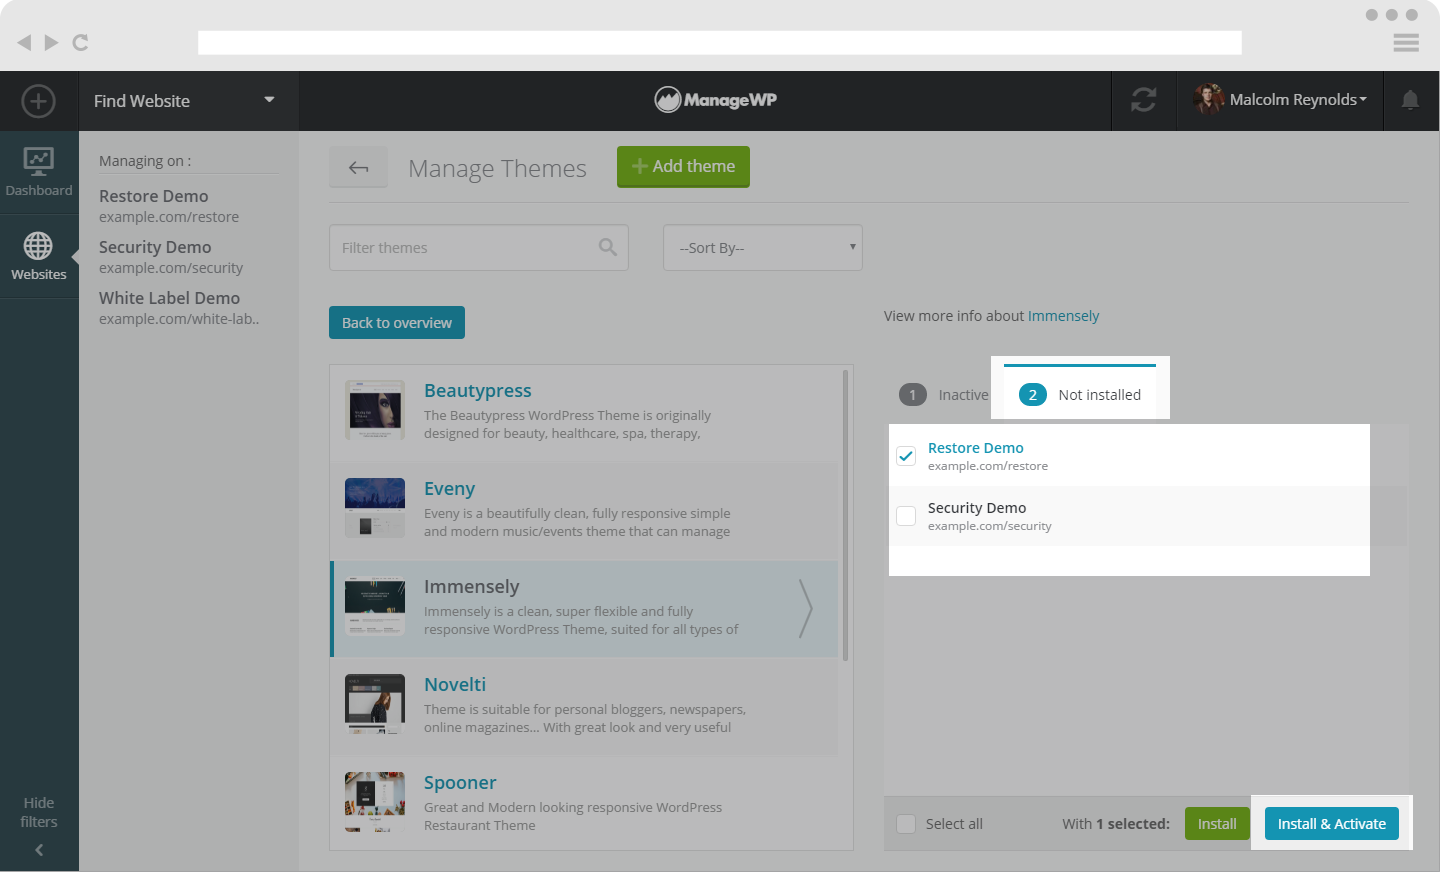Image resolution: width=1440 pixels, height=872 pixels.
Task: Click the browser forward arrow
Action: (x=51, y=42)
